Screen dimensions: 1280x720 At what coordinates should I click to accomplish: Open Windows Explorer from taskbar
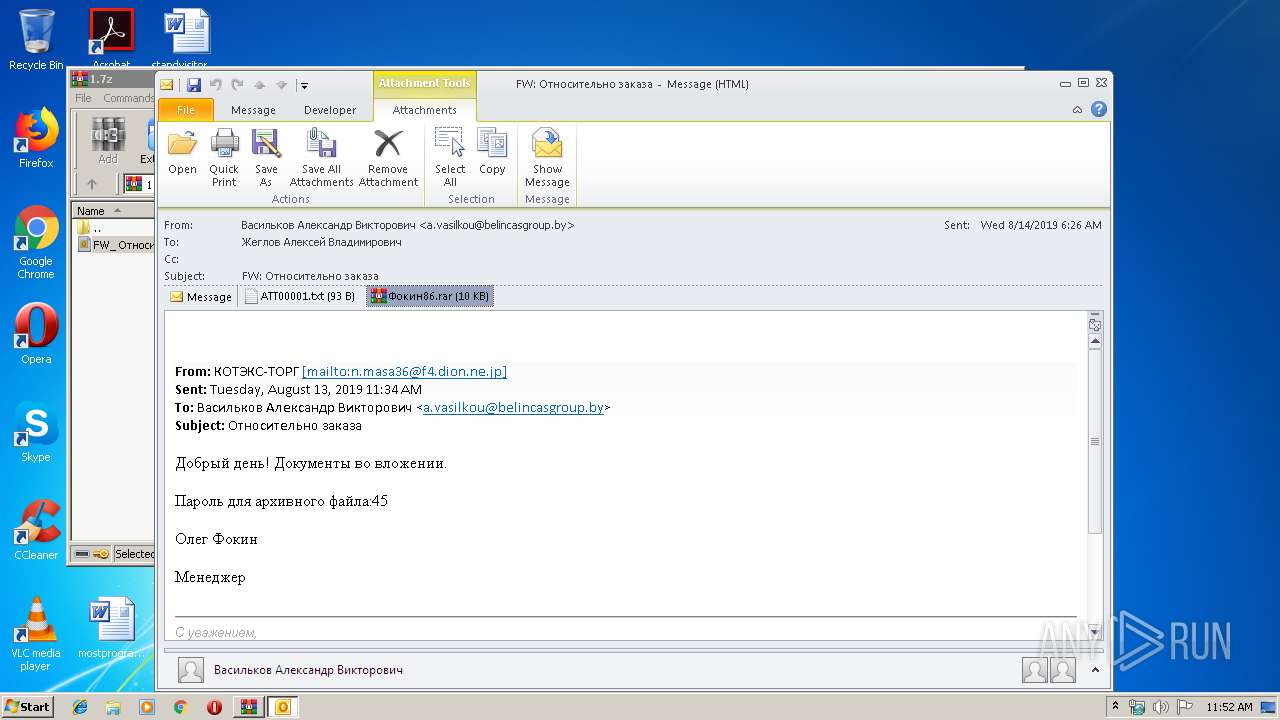click(x=113, y=707)
